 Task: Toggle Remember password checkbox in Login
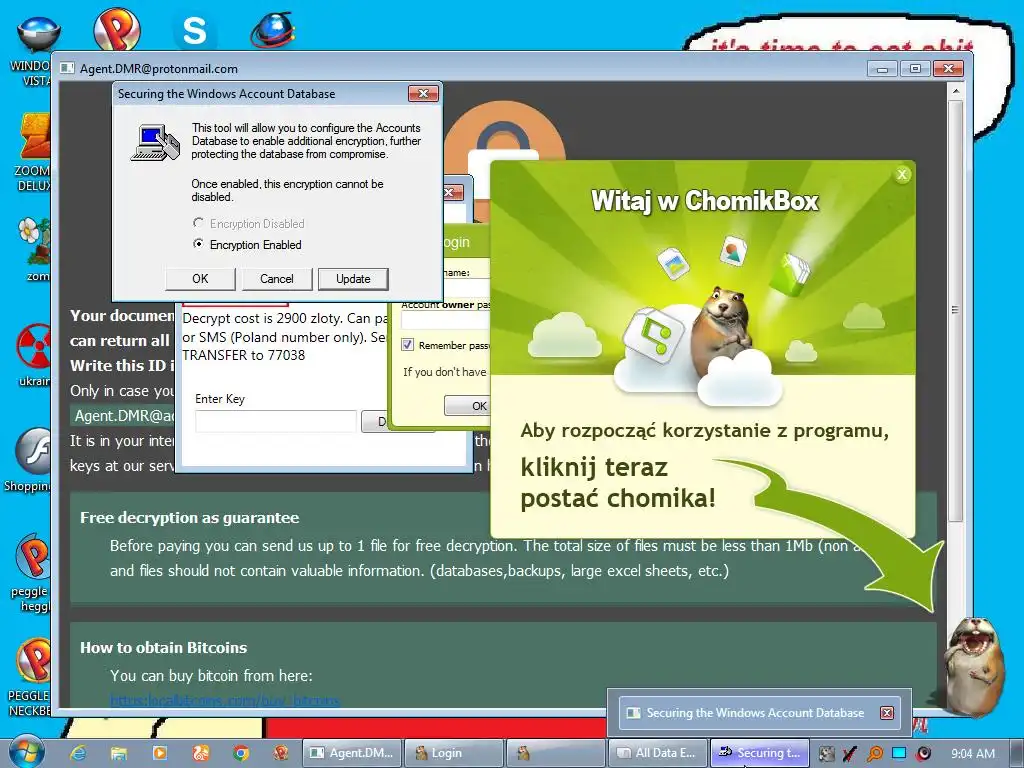coord(408,344)
